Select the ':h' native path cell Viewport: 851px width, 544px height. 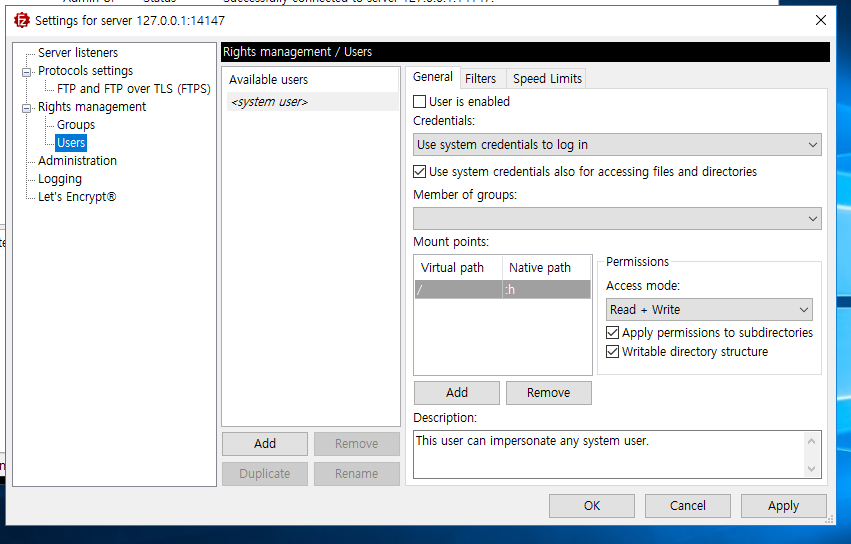point(547,289)
